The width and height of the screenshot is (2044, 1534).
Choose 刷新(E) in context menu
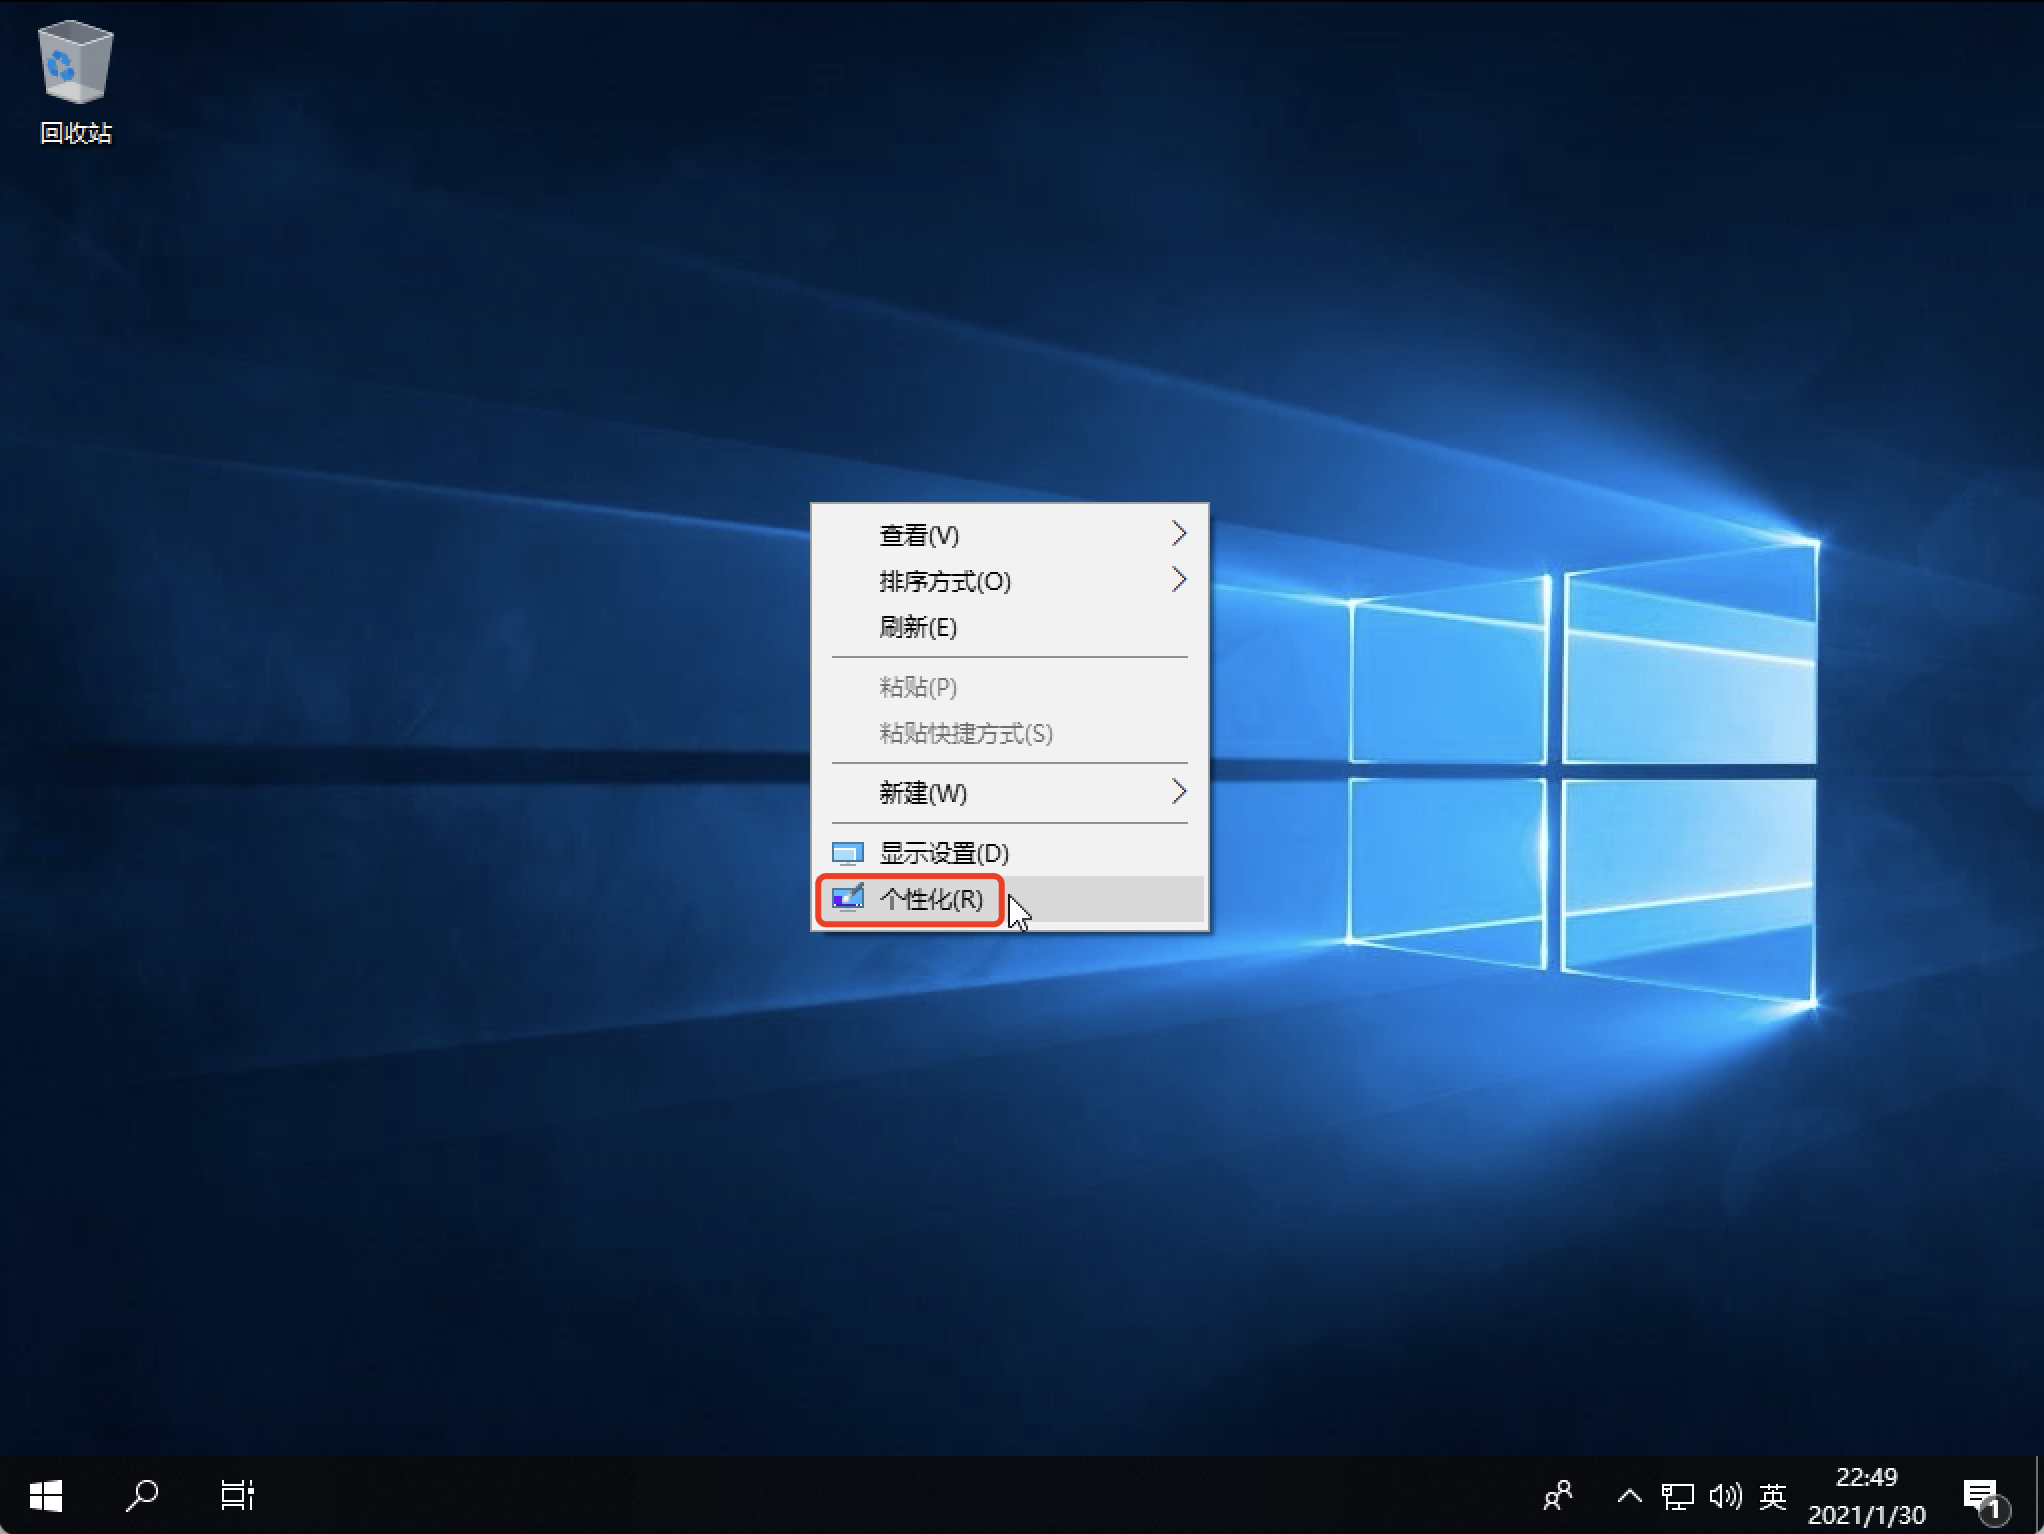1009,627
